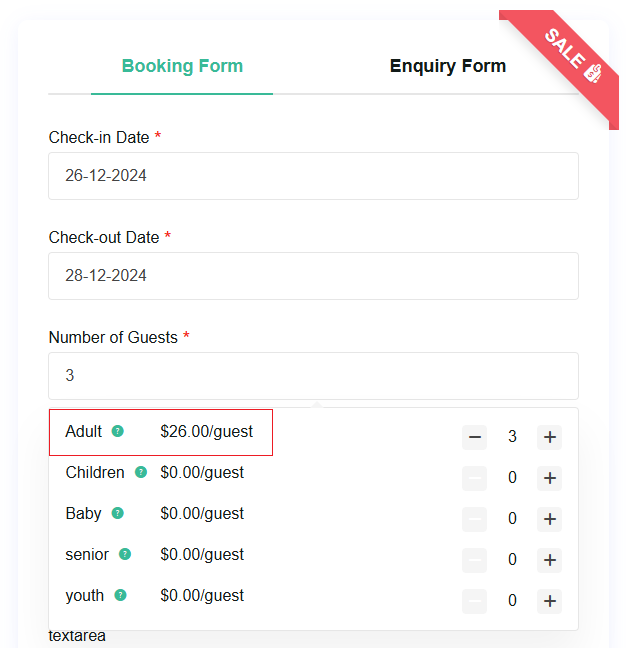626x648 pixels.
Task: Add one Baby guest
Action: (x=549, y=519)
